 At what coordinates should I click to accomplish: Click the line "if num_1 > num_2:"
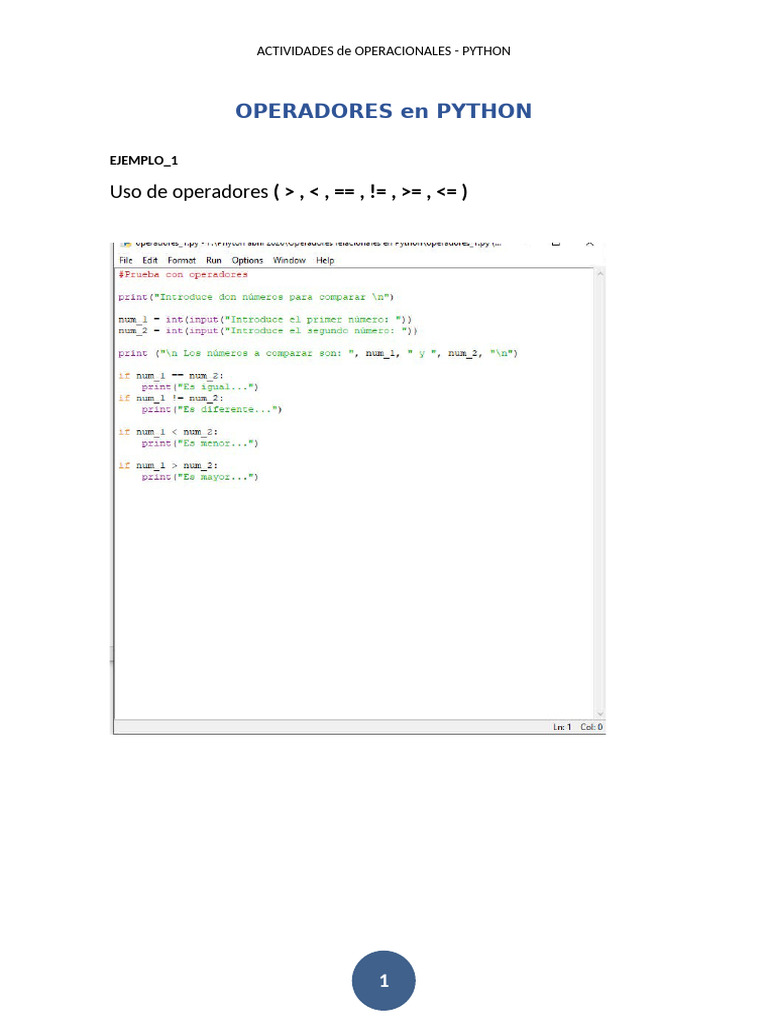click(x=168, y=466)
